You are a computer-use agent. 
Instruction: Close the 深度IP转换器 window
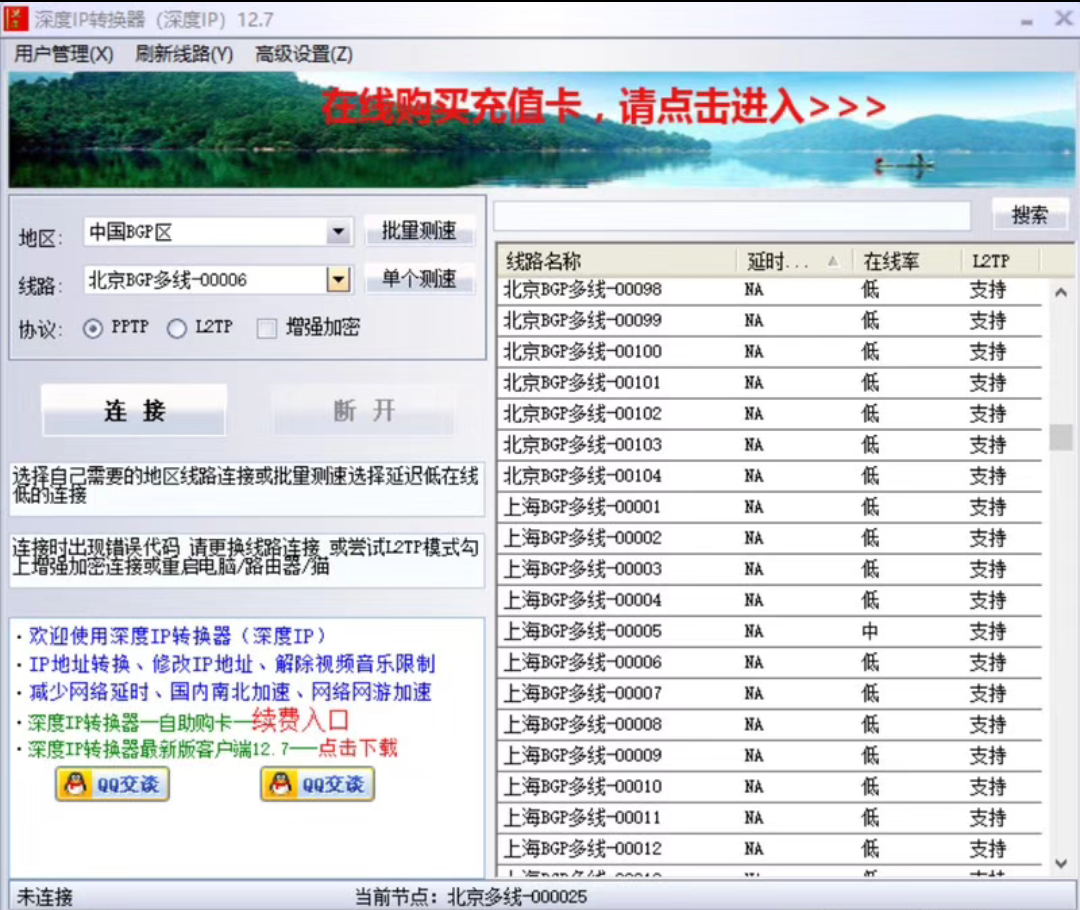point(1063,18)
